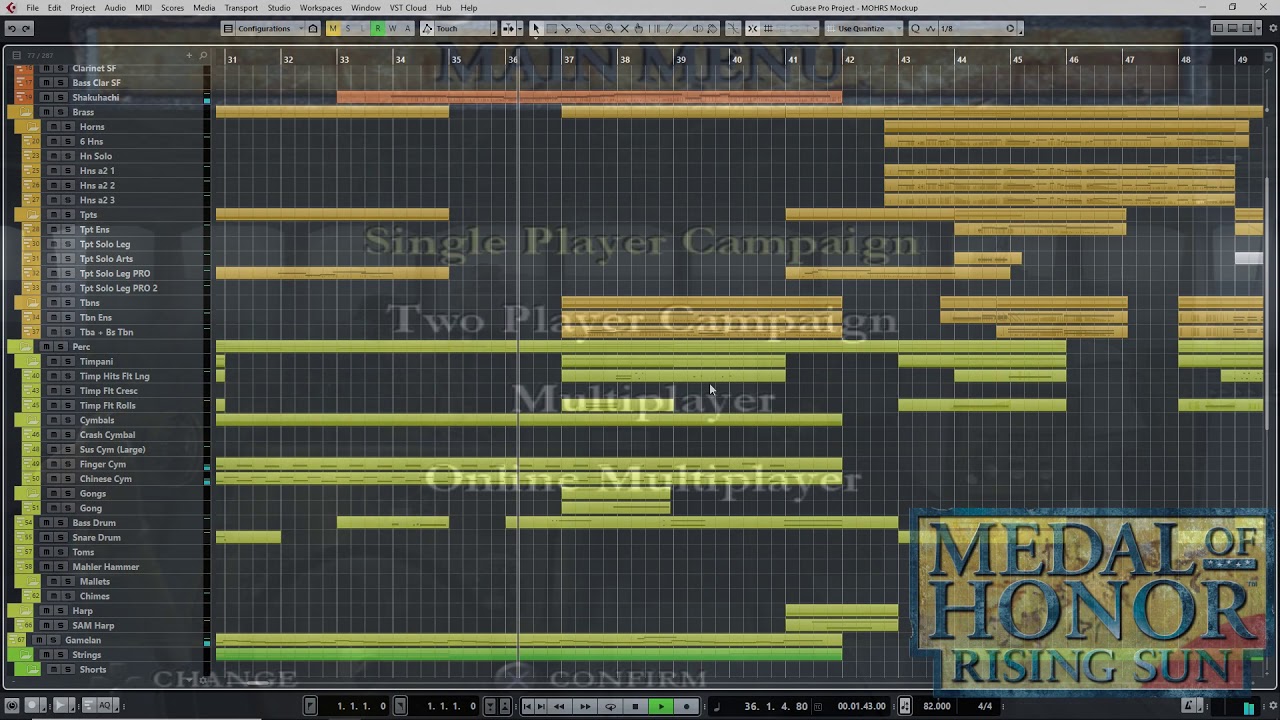
Task: Select the Play speaker tool
Action: (x=697, y=28)
